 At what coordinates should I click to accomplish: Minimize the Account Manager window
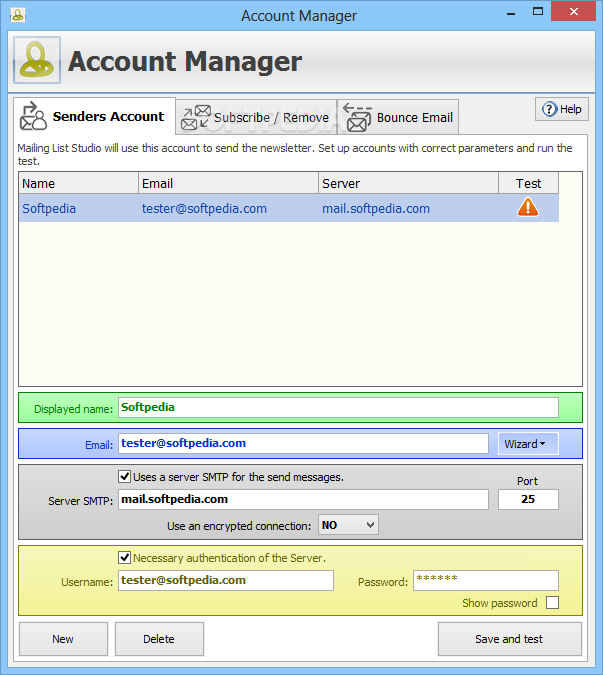pos(511,12)
